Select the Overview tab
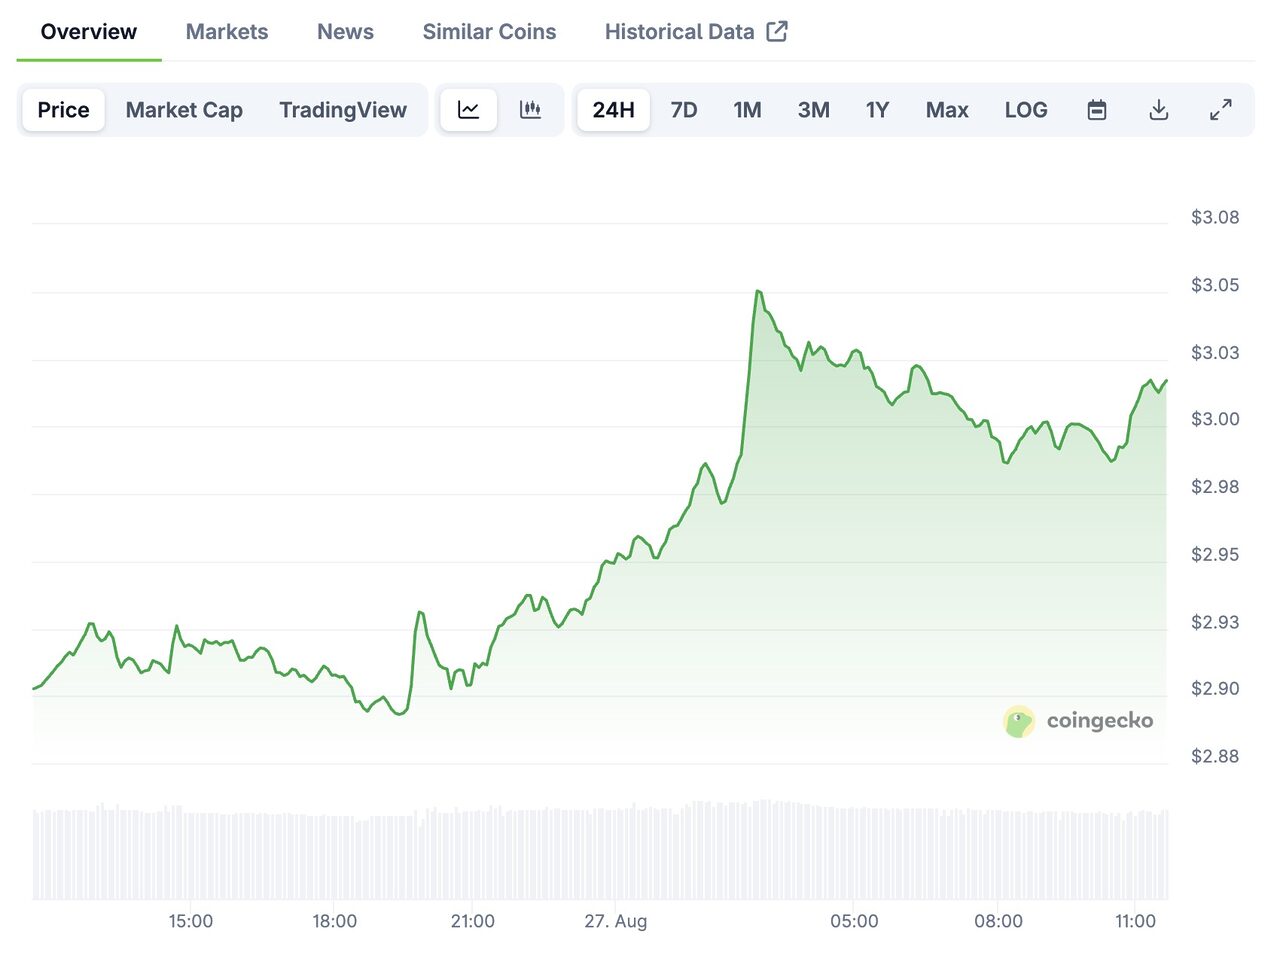 point(89,32)
